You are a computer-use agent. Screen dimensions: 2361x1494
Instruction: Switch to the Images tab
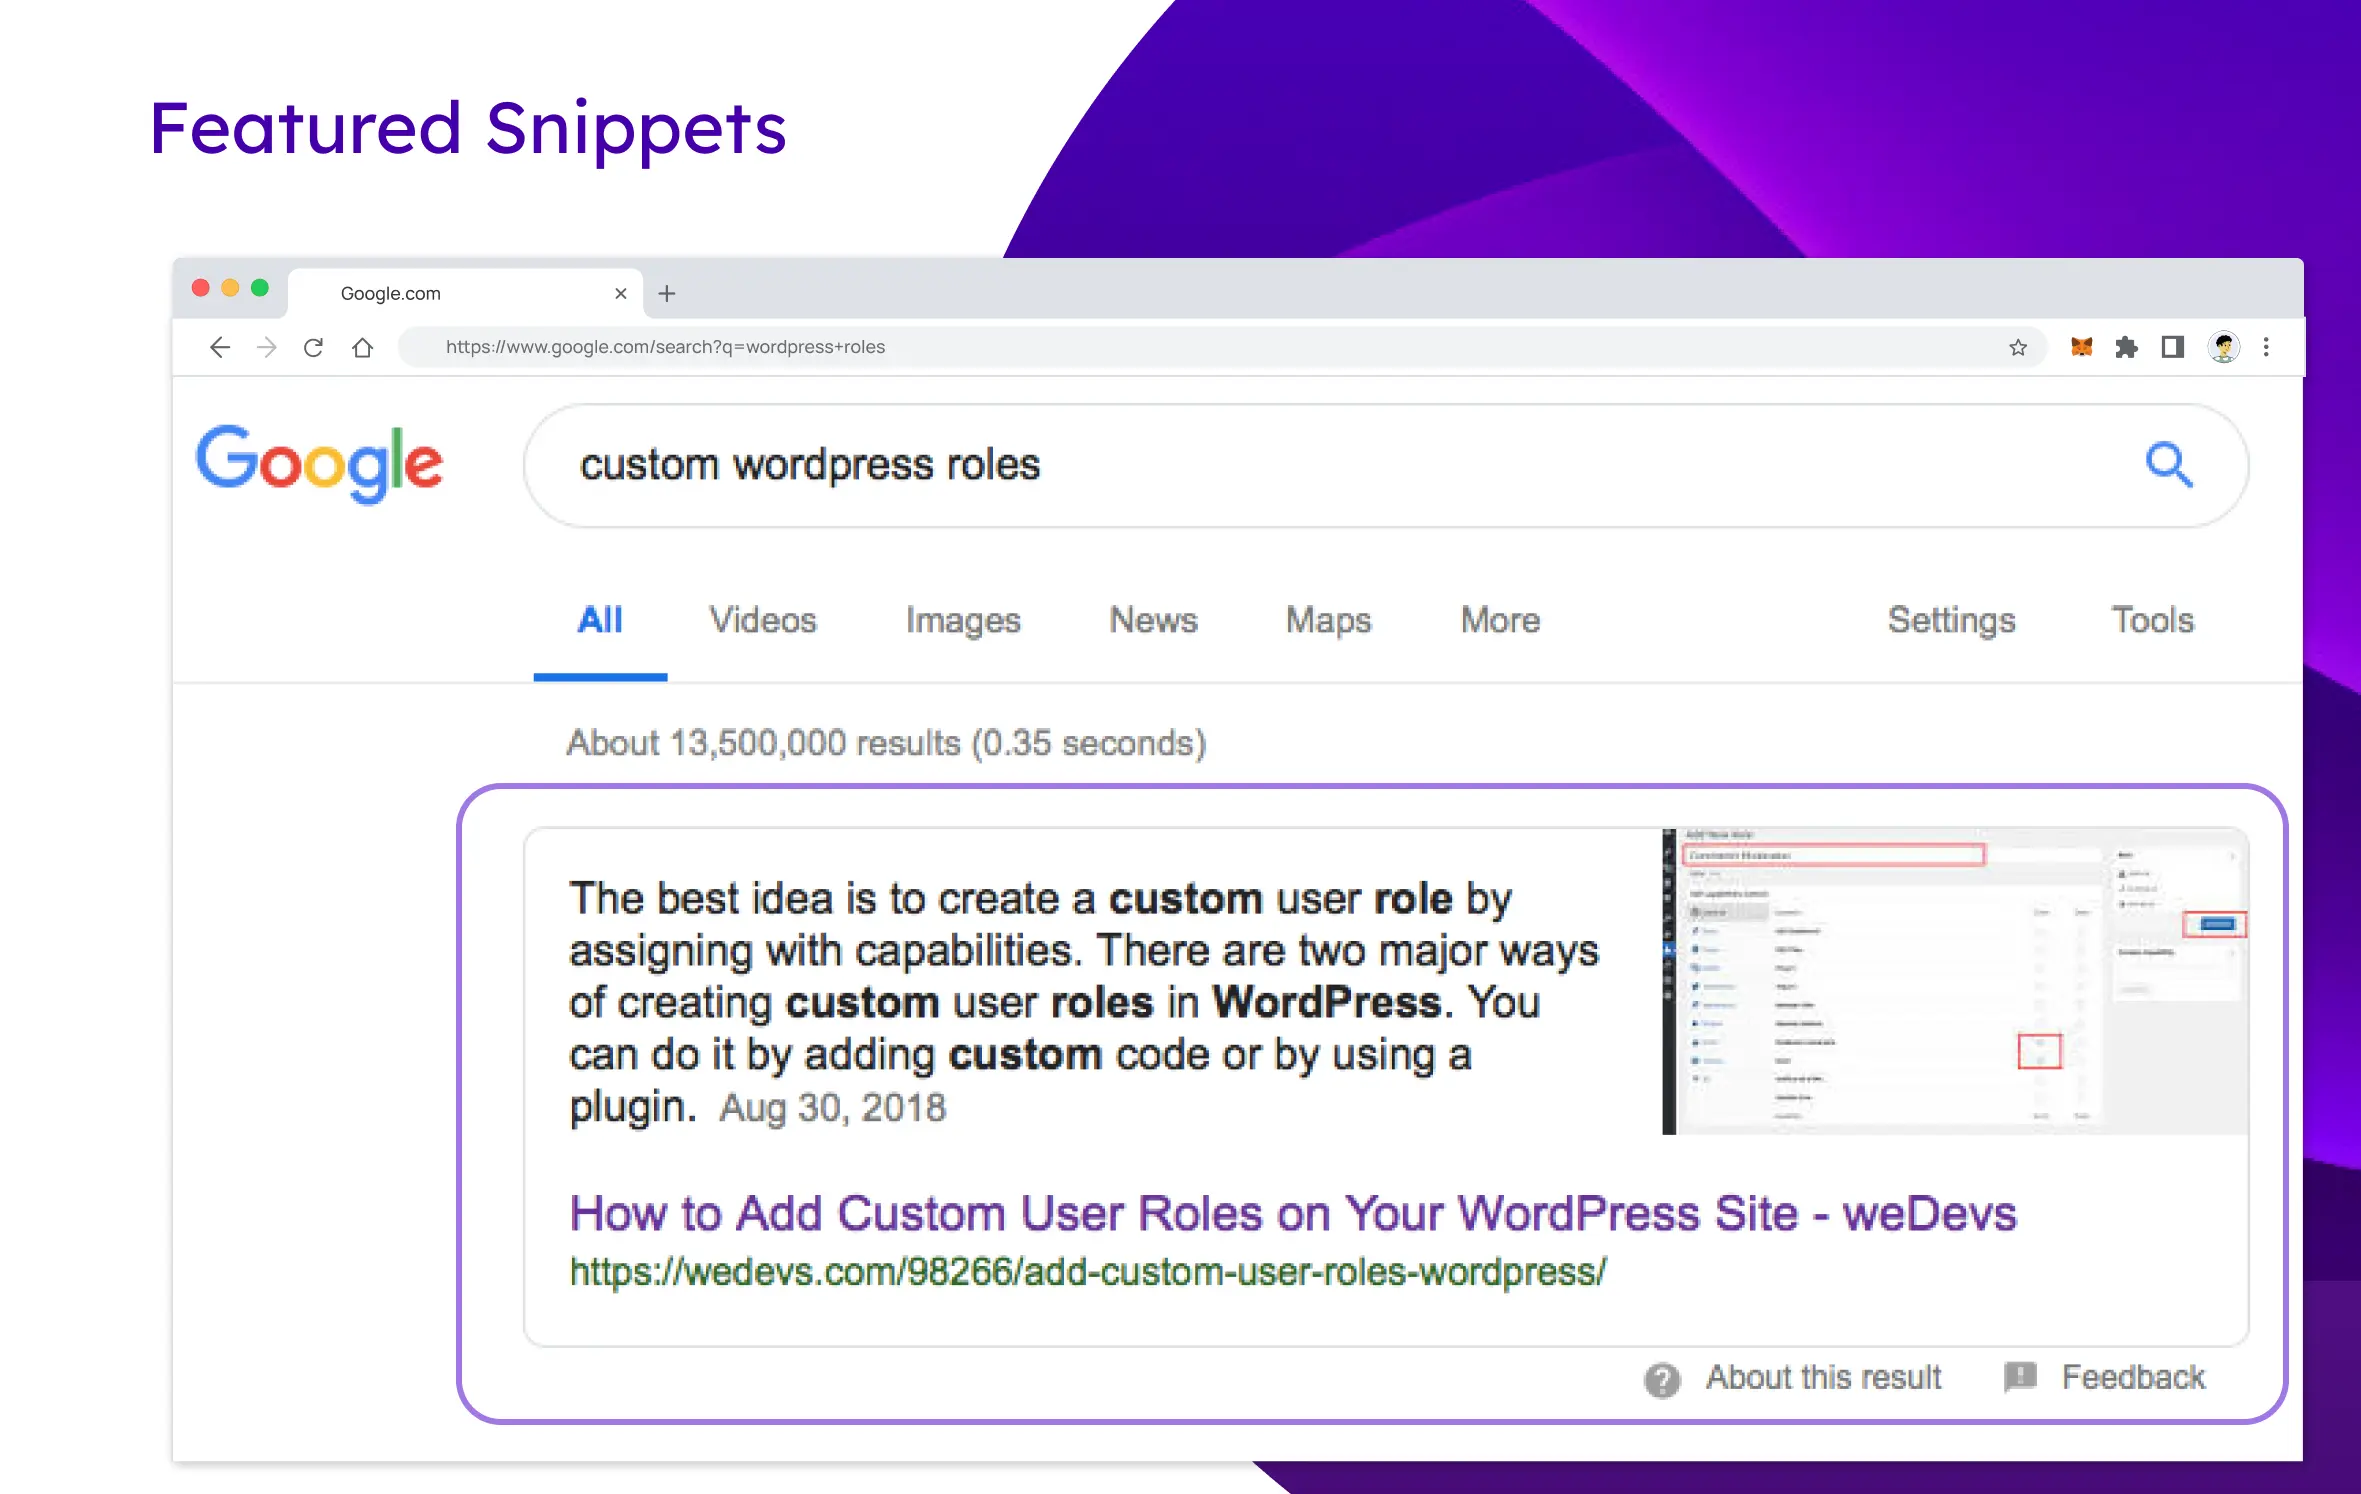click(963, 621)
